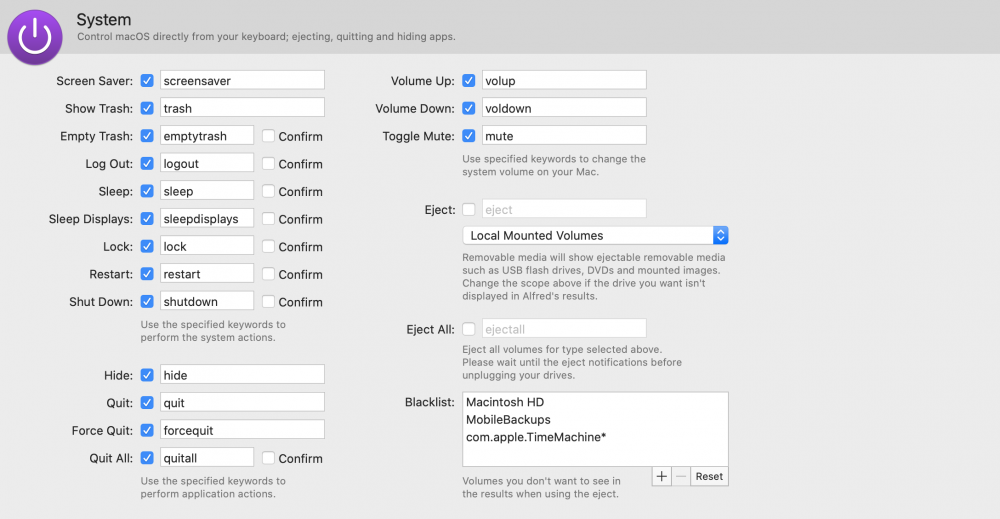Turn on the Eject All checkbox
1000x519 pixels.
469,328
